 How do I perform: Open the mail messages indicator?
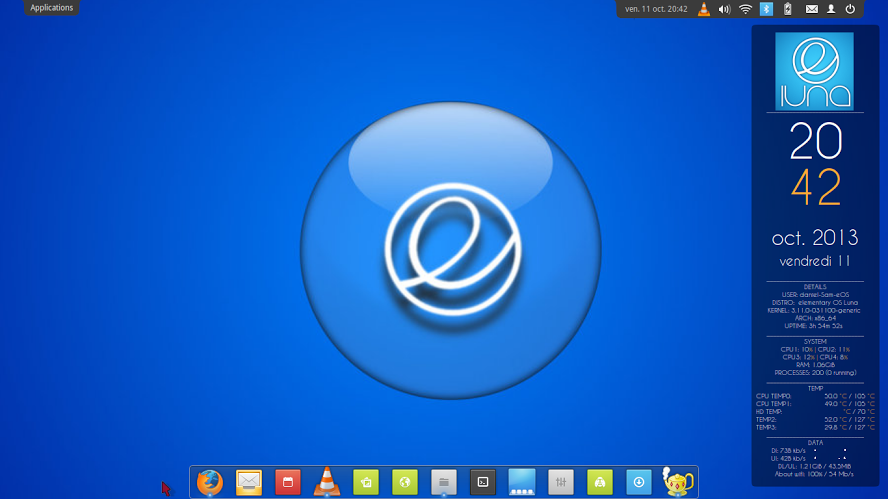[812, 9]
